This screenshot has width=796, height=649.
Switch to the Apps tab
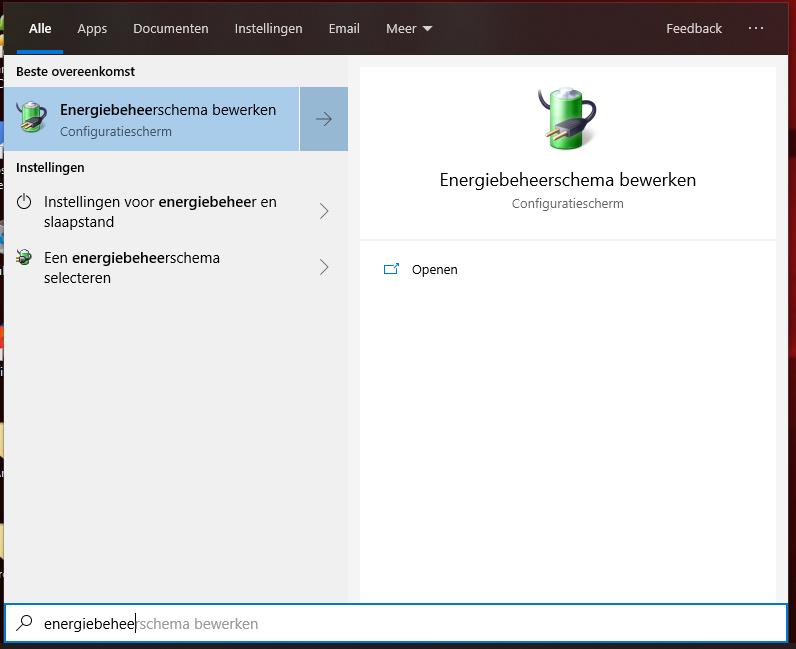92,28
